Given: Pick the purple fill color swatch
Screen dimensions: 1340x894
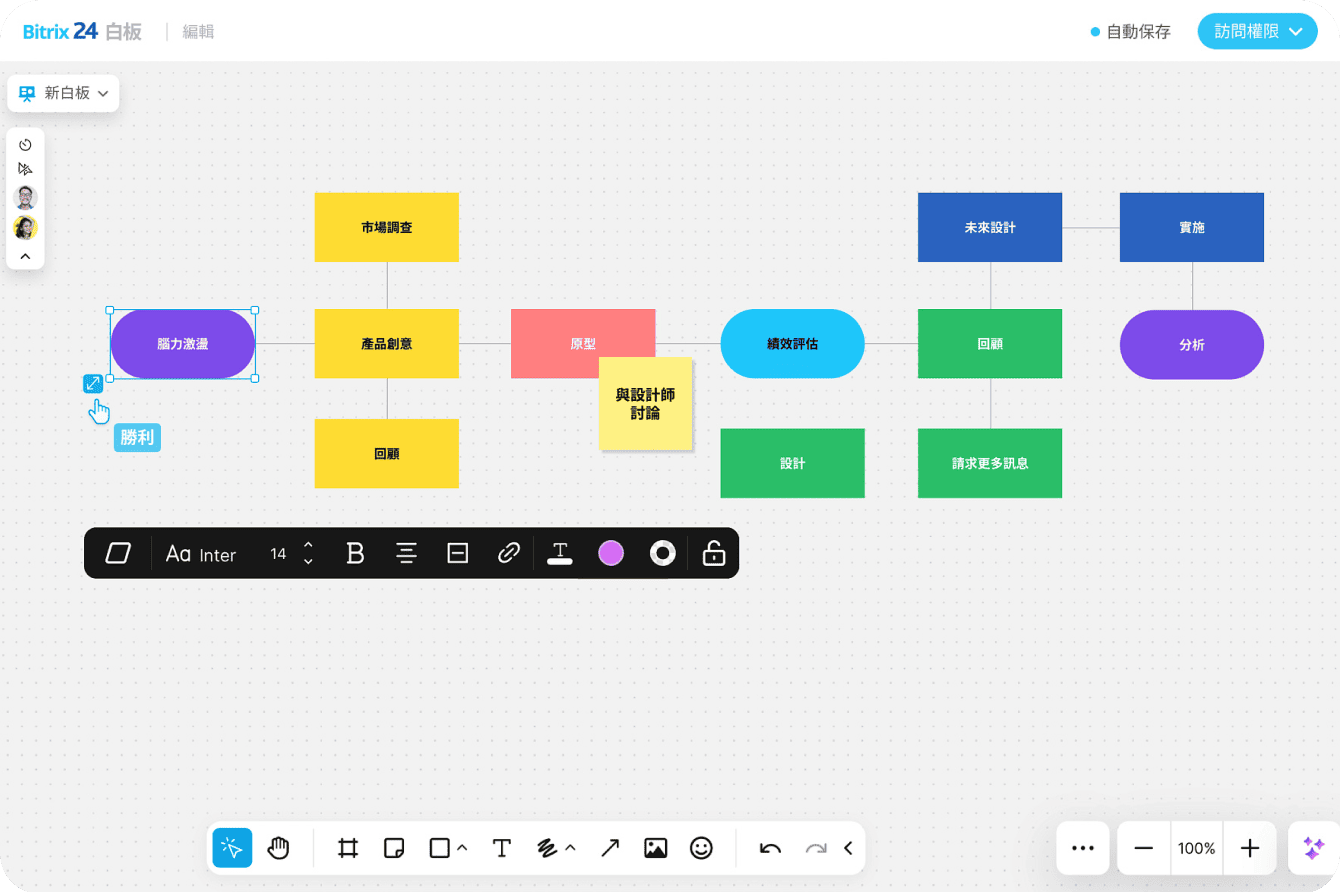Looking at the screenshot, I should (610, 553).
